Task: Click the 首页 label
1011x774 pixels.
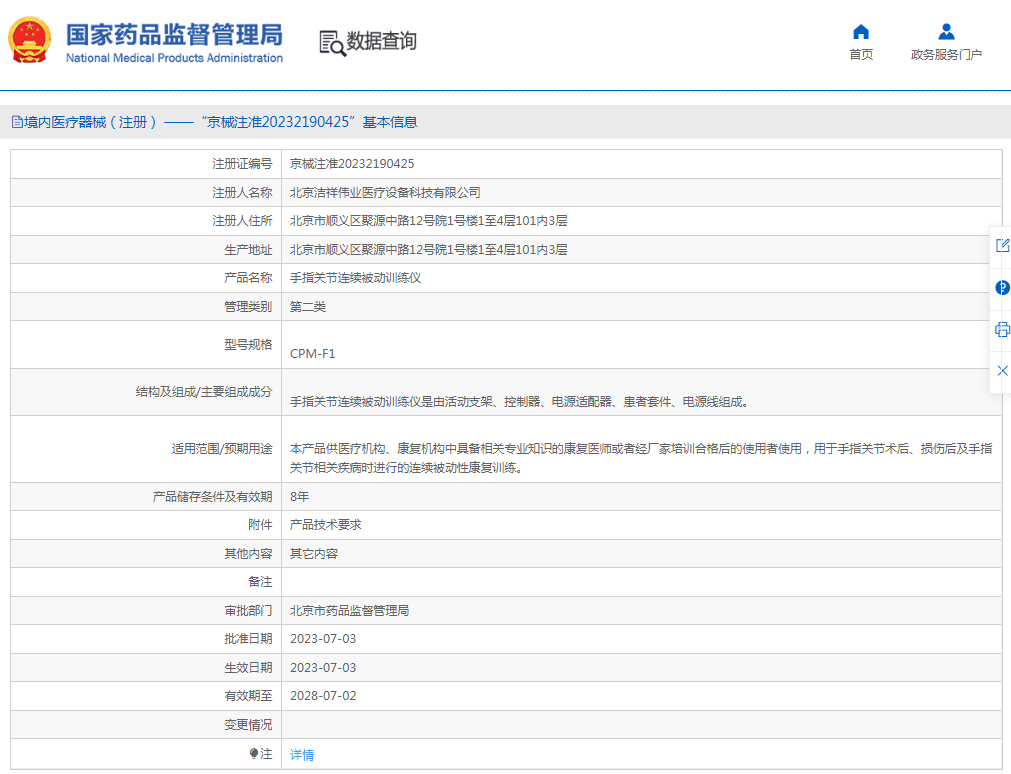Action: 861,55
